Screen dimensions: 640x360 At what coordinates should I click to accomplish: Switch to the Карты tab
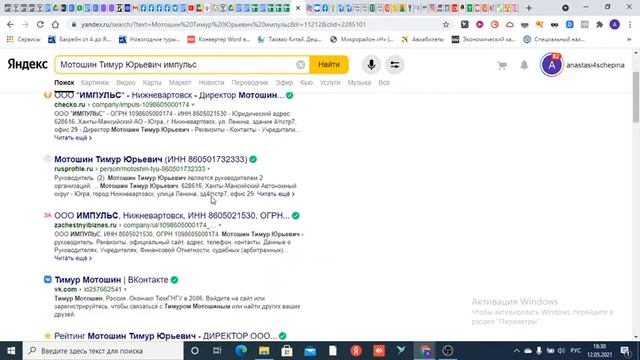152,82
